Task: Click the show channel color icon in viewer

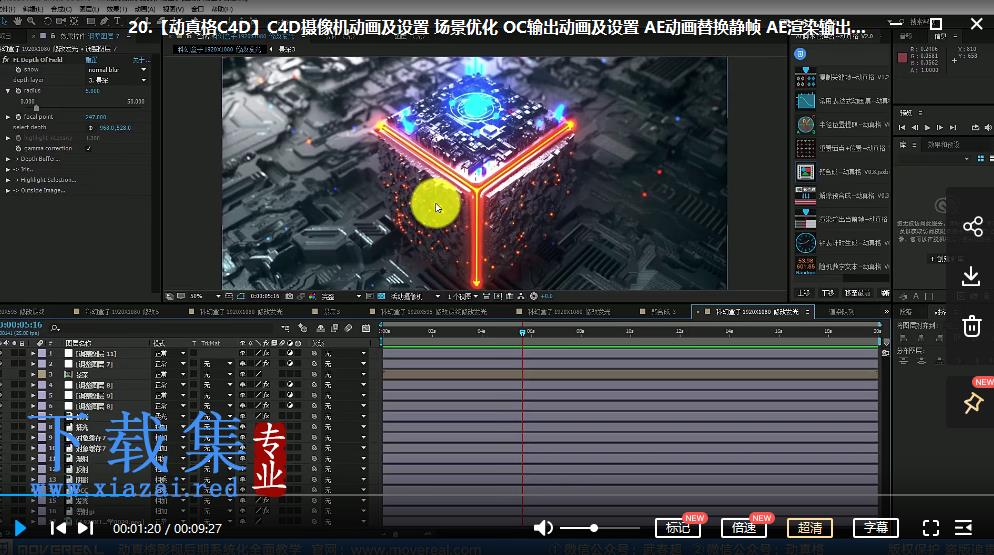Action: point(312,296)
